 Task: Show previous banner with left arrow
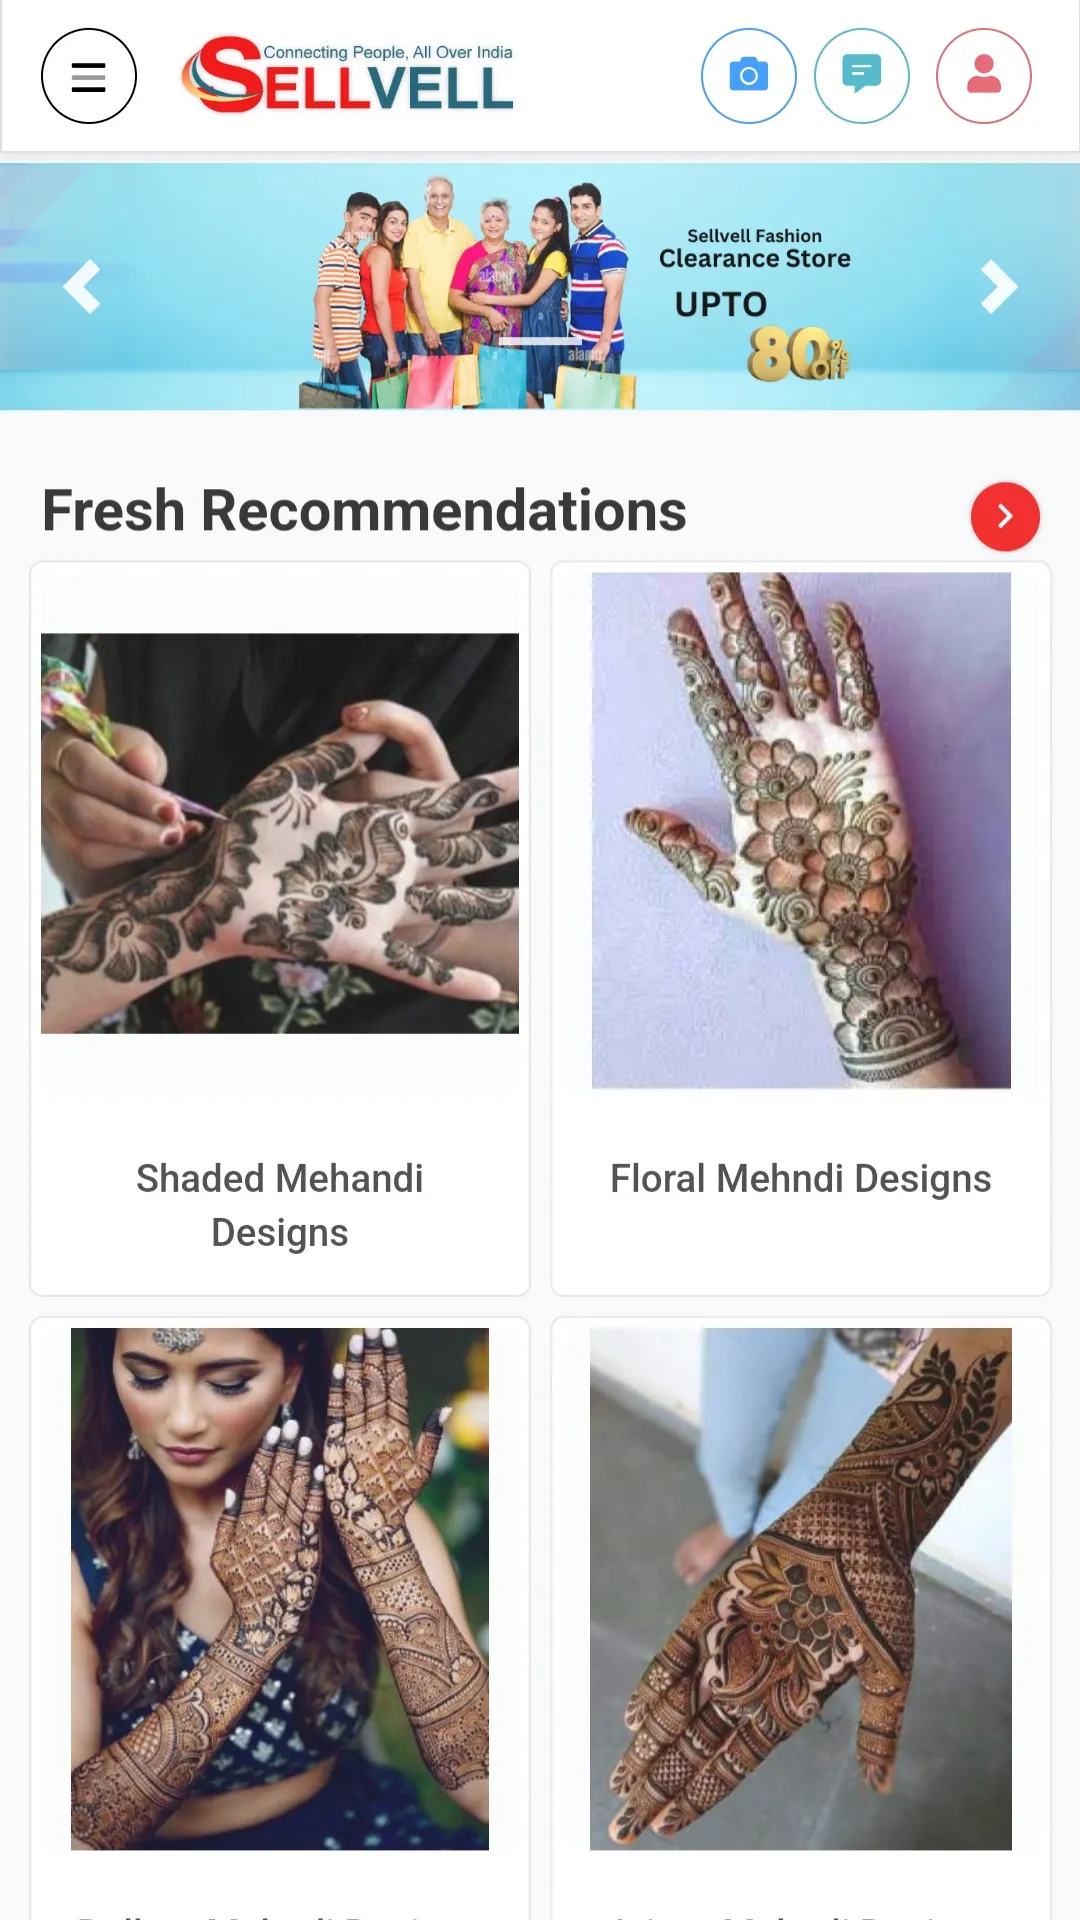(x=82, y=287)
